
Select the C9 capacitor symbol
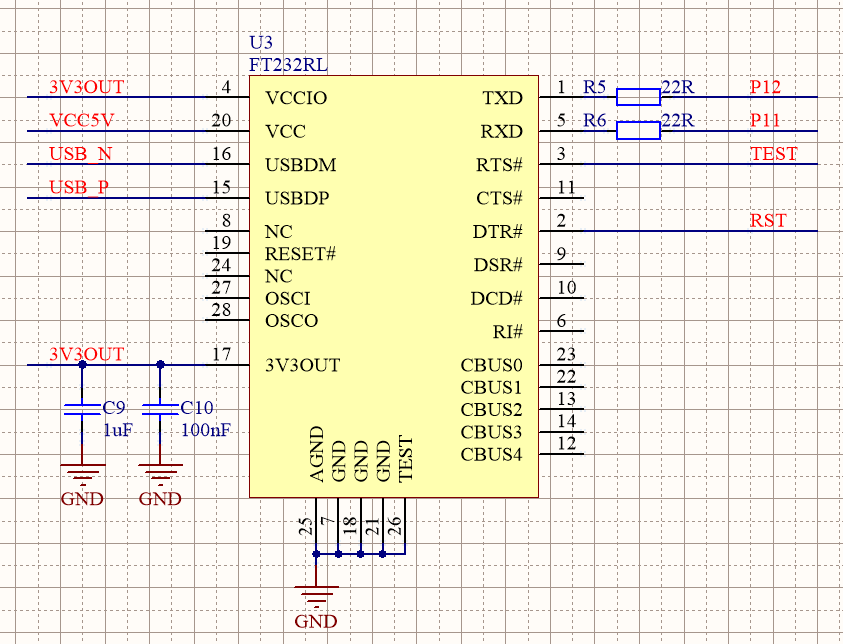(82, 410)
